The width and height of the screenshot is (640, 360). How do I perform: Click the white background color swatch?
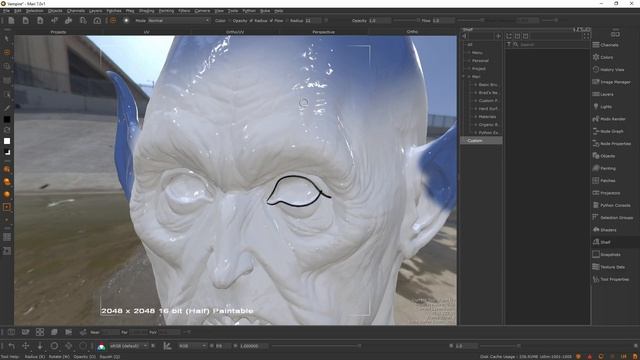[x=7, y=141]
